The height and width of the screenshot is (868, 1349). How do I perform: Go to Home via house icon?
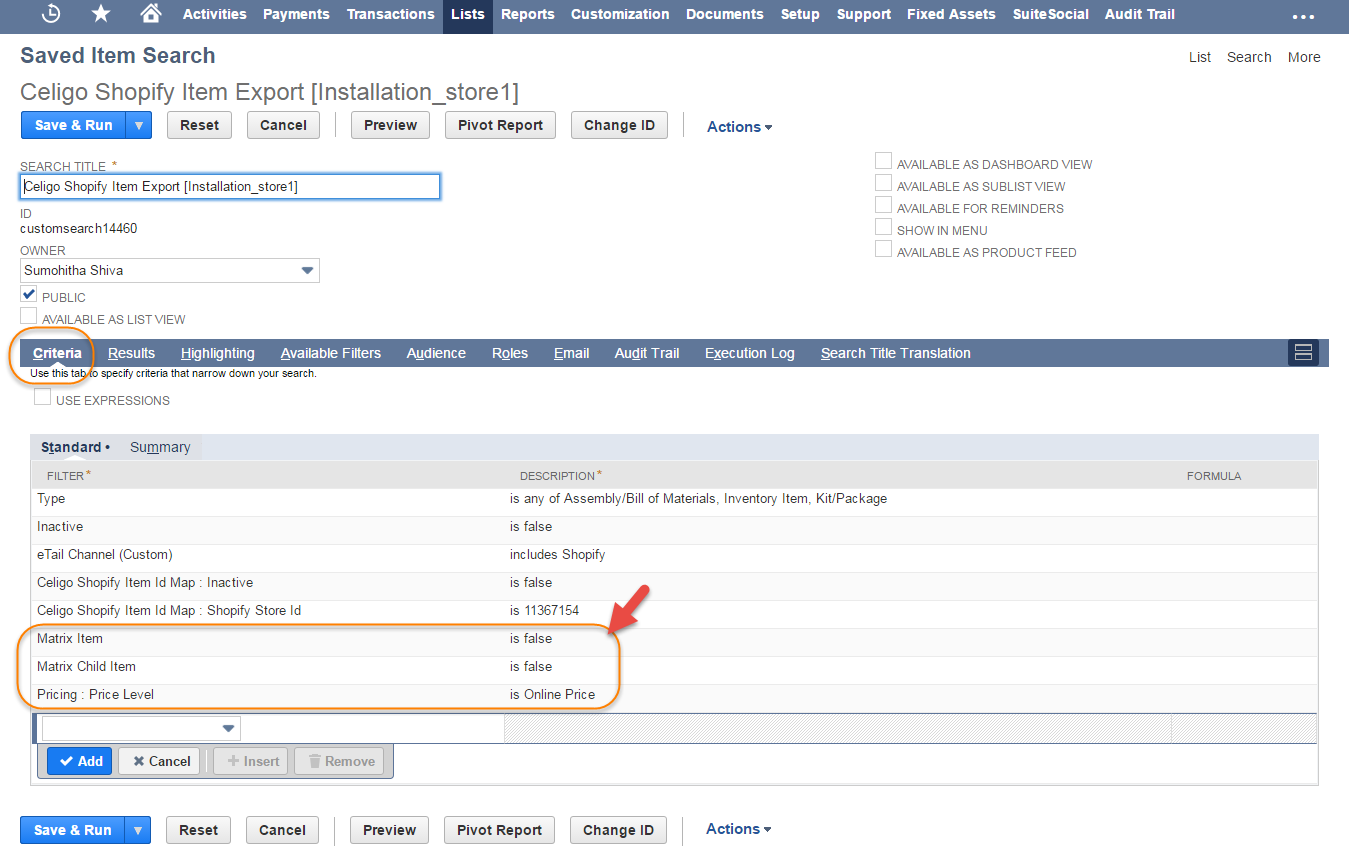(150, 14)
